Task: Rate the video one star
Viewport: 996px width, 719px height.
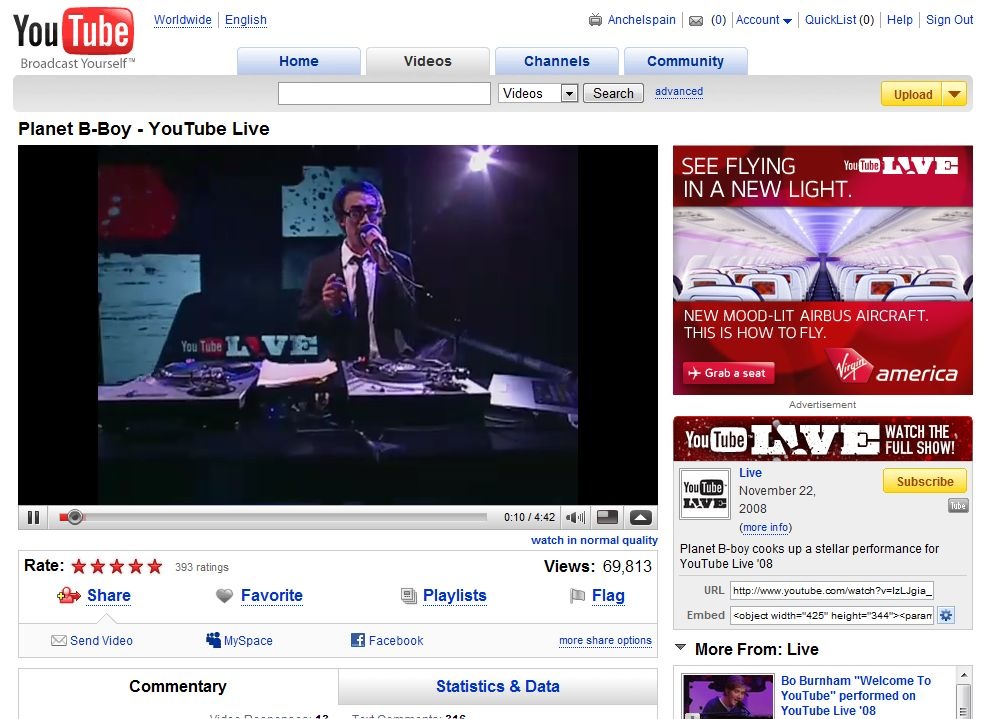Action: pos(79,566)
